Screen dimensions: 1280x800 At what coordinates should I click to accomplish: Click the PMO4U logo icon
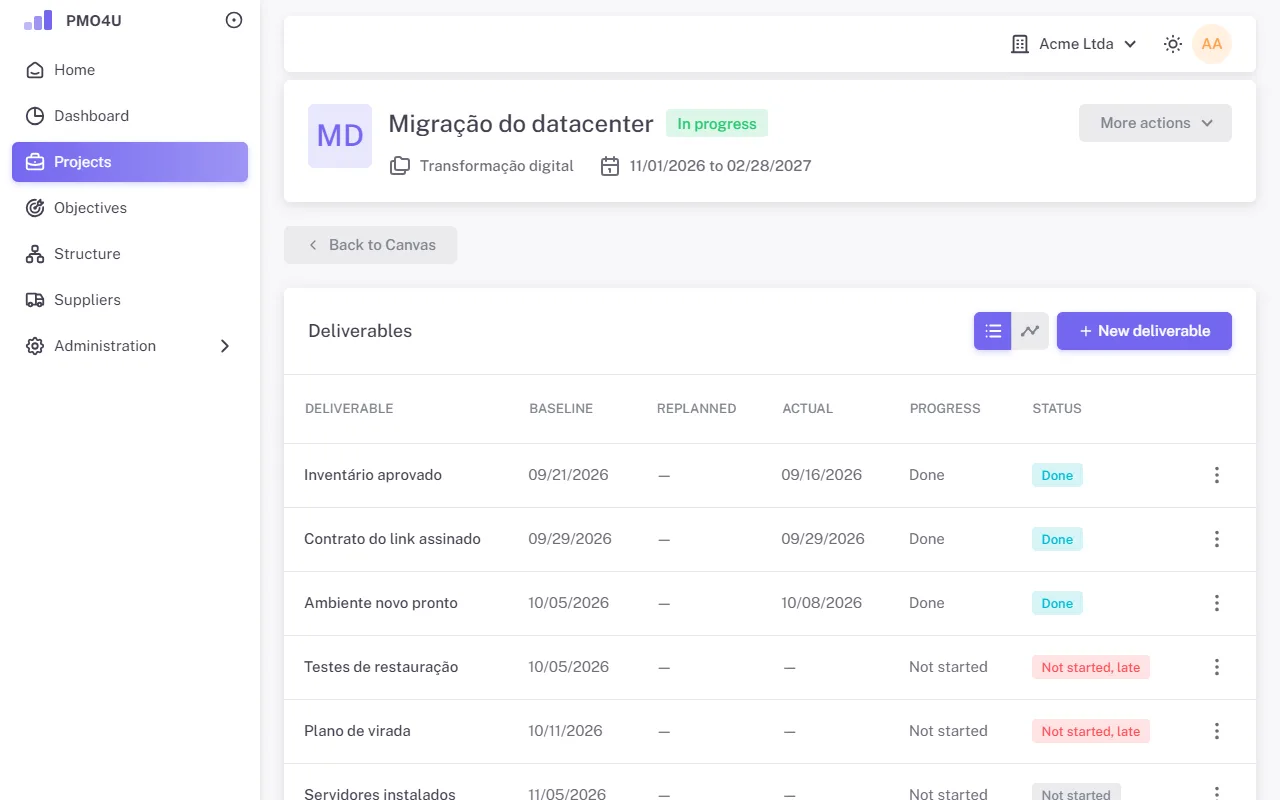point(38,20)
